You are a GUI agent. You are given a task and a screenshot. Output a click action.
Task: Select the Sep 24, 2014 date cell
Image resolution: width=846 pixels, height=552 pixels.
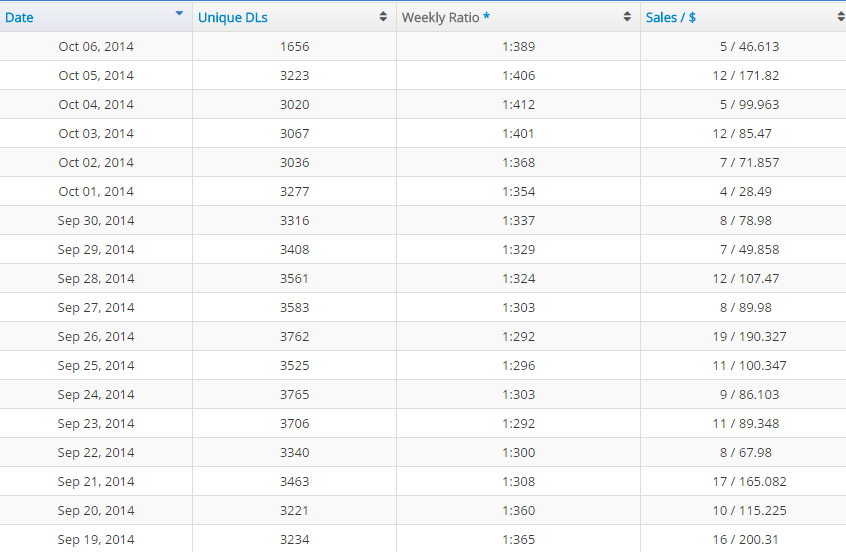coord(96,394)
